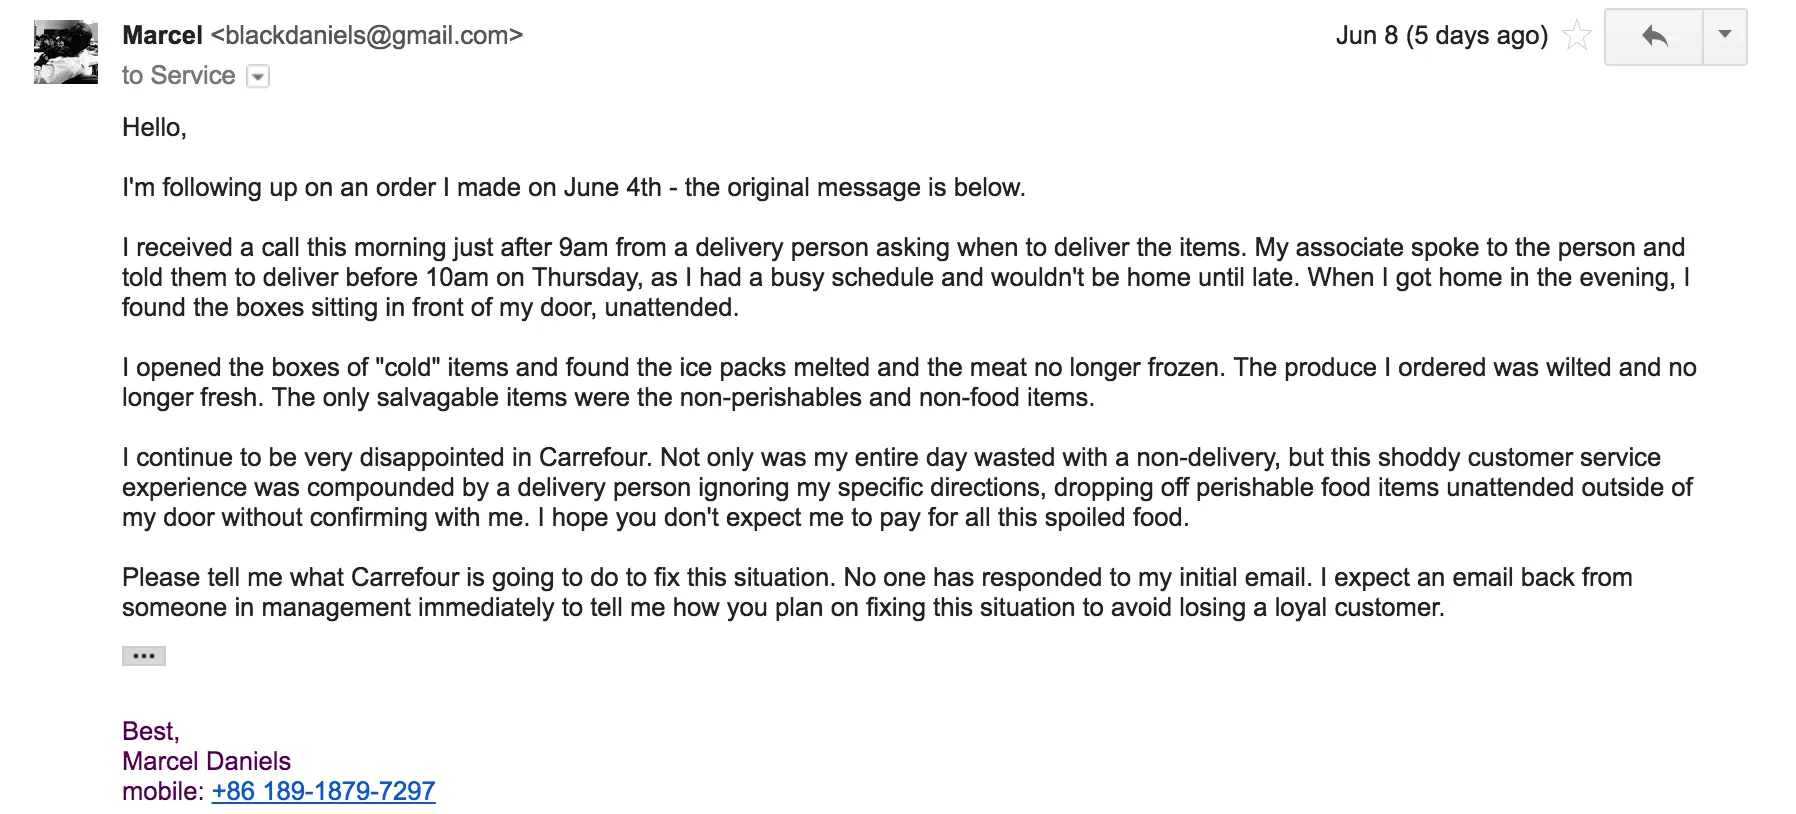This screenshot has width=1796, height=814.
Task: Click the paragraph starting 'I continue to be'
Action: click(x=906, y=487)
